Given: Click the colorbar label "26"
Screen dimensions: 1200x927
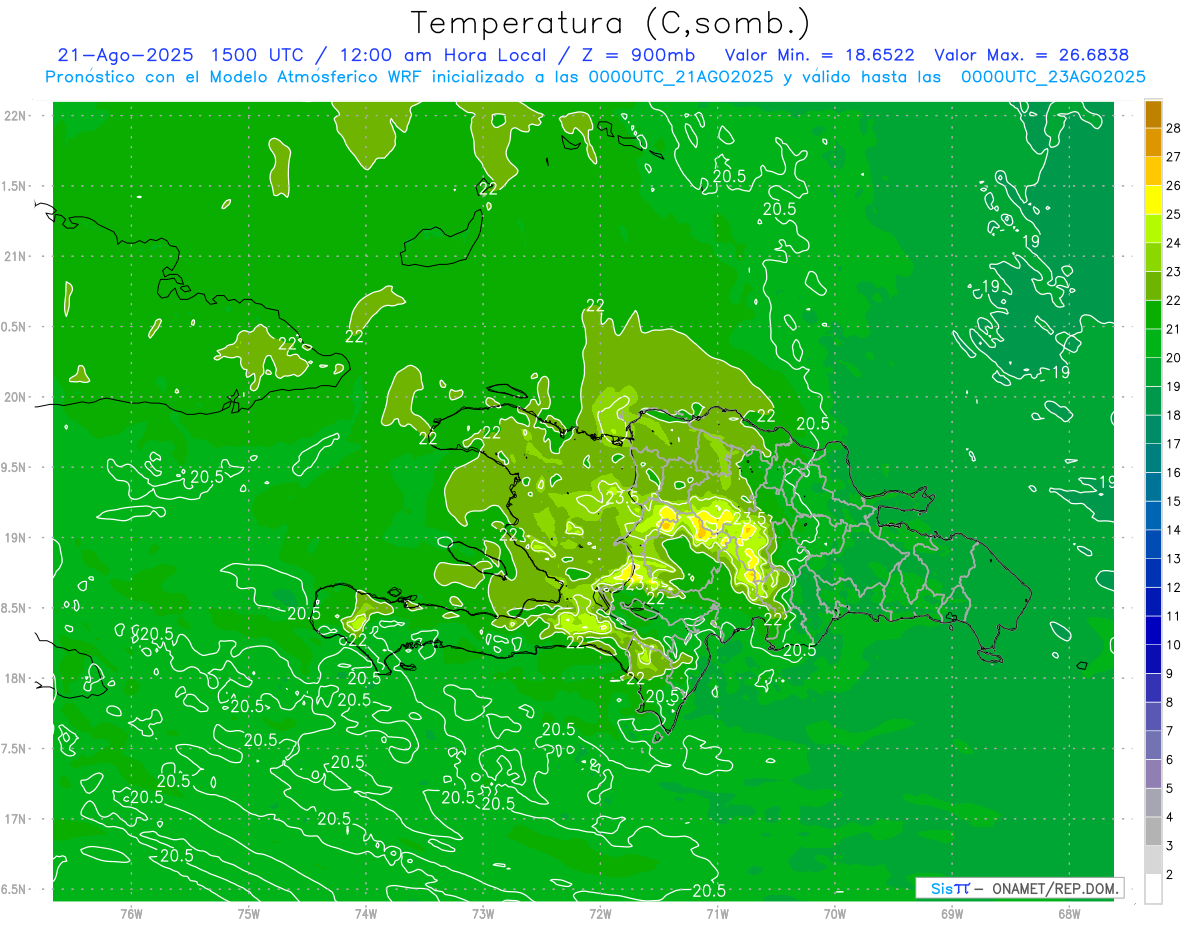Looking at the screenshot, I should click(1173, 186).
